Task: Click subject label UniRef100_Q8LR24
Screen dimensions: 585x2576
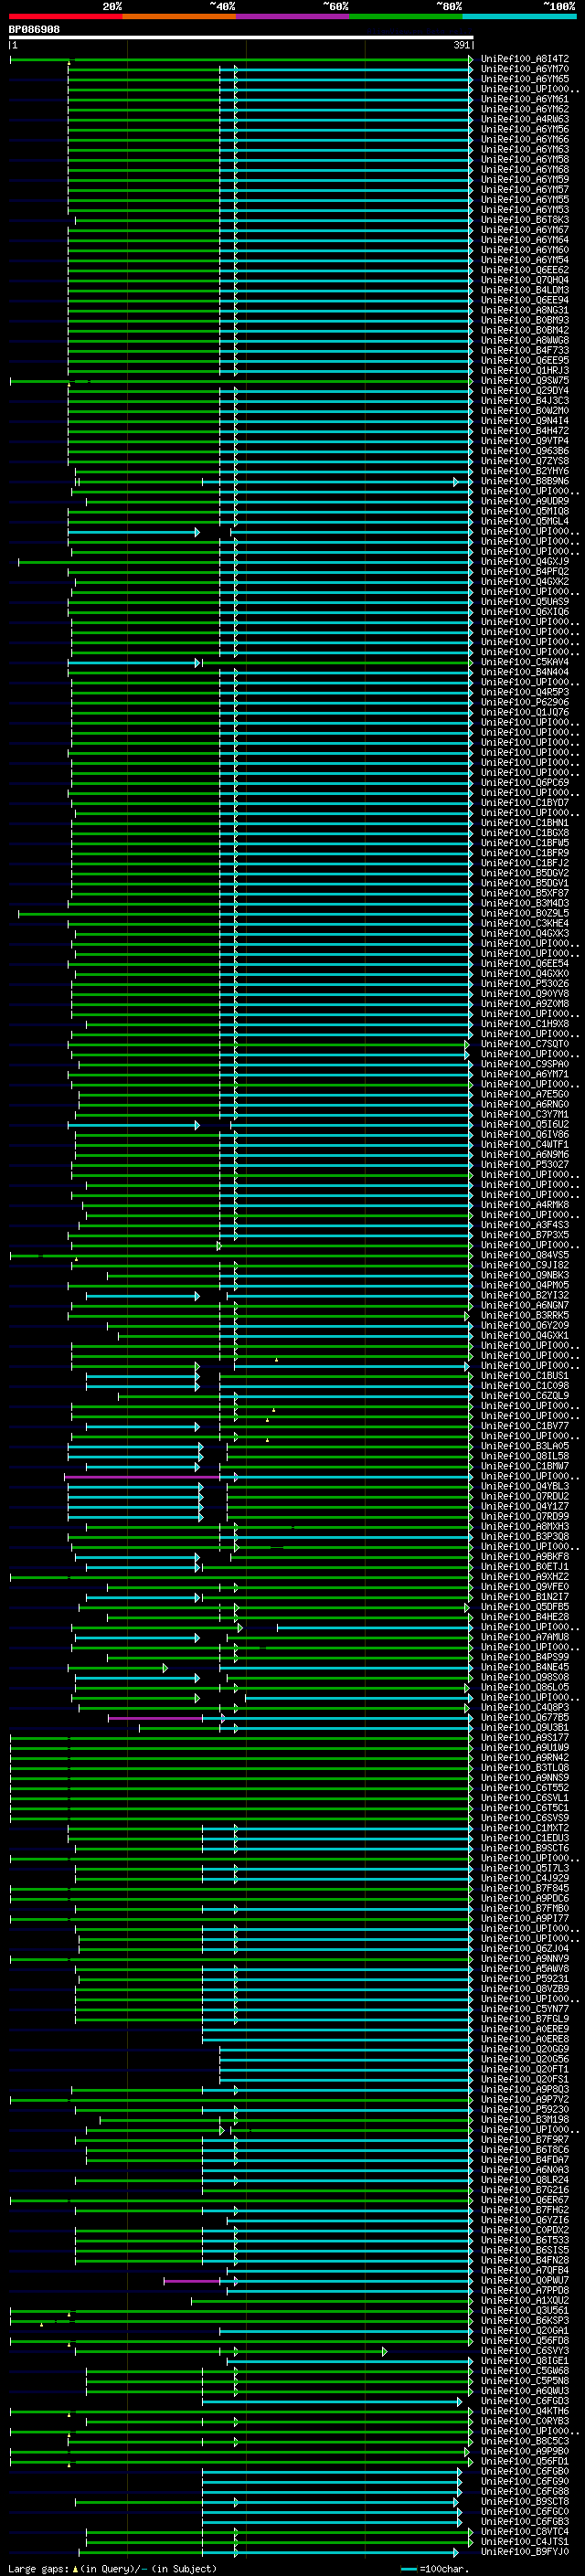Action: 525,2179
